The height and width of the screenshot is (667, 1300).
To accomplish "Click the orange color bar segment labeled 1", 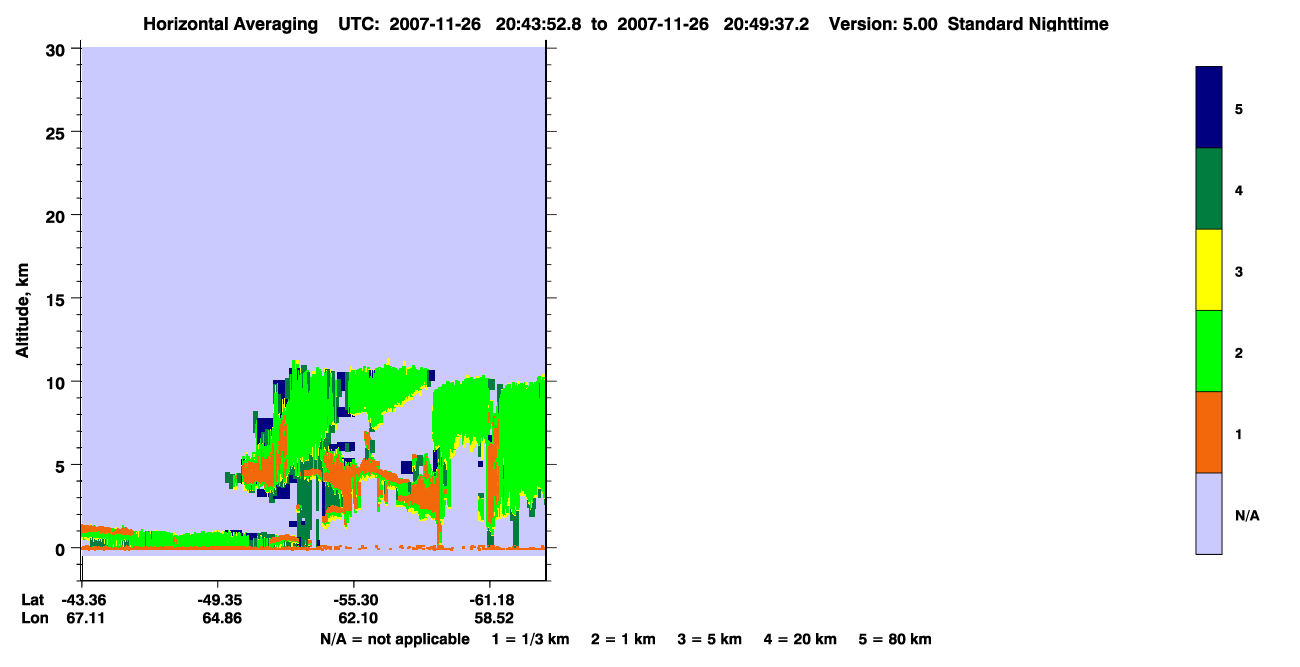I will [1209, 432].
